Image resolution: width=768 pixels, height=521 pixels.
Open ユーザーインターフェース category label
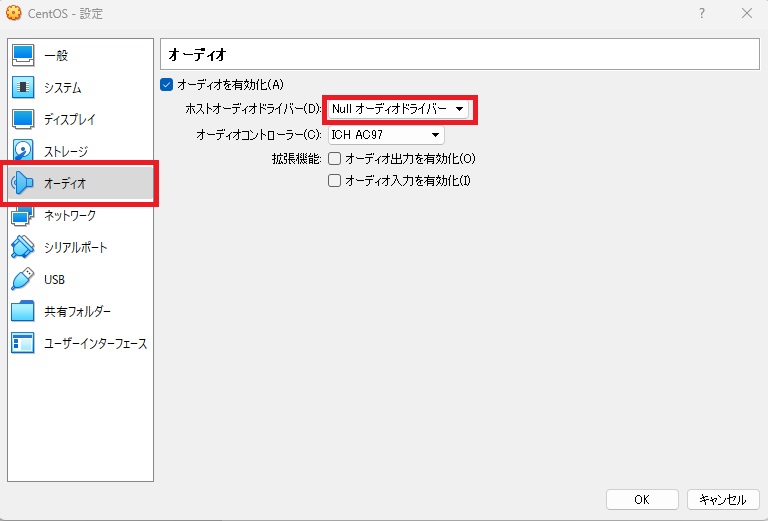(x=96, y=344)
